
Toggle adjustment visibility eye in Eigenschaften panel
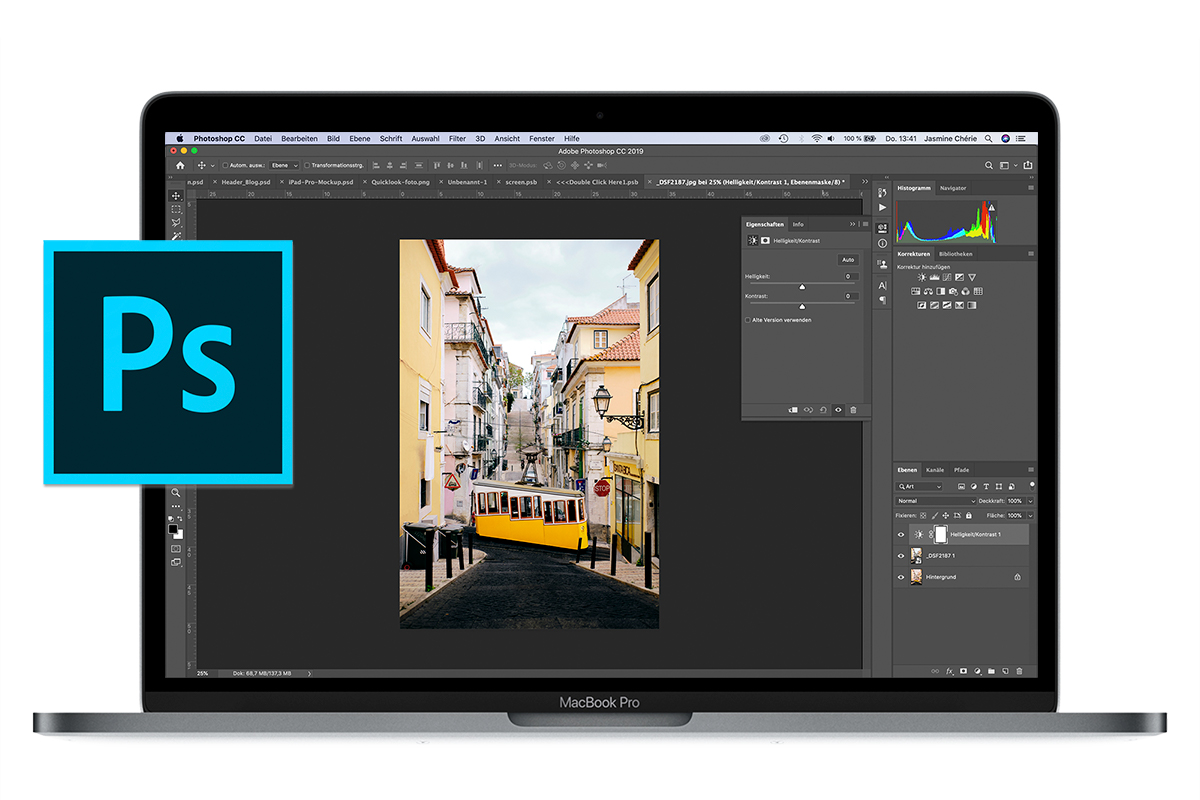838,410
